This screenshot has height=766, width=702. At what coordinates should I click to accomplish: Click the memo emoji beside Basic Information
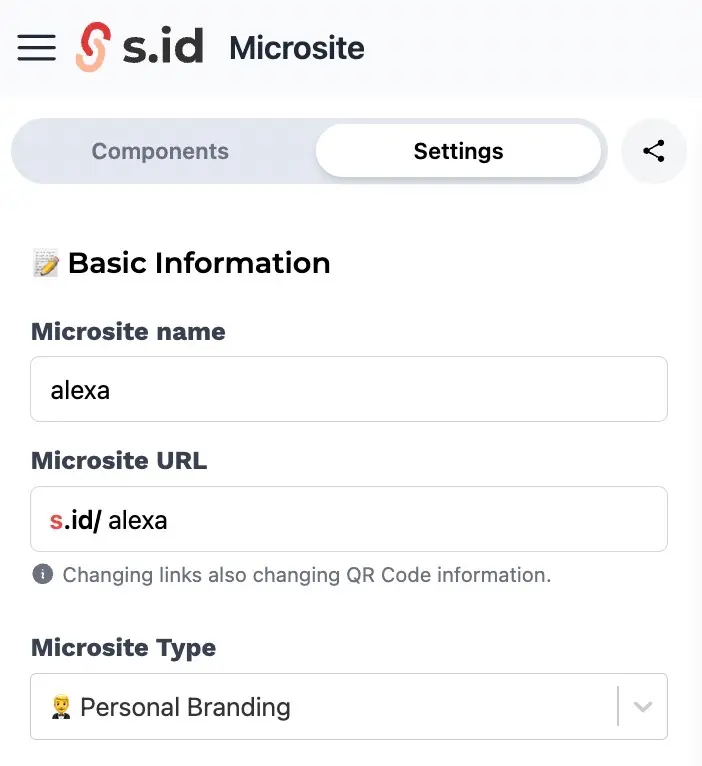coord(46,263)
